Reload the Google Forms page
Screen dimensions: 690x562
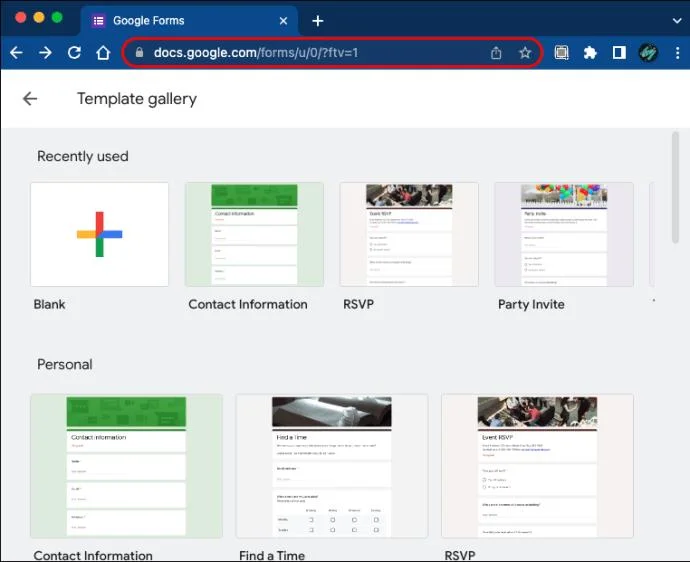(x=74, y=53)
